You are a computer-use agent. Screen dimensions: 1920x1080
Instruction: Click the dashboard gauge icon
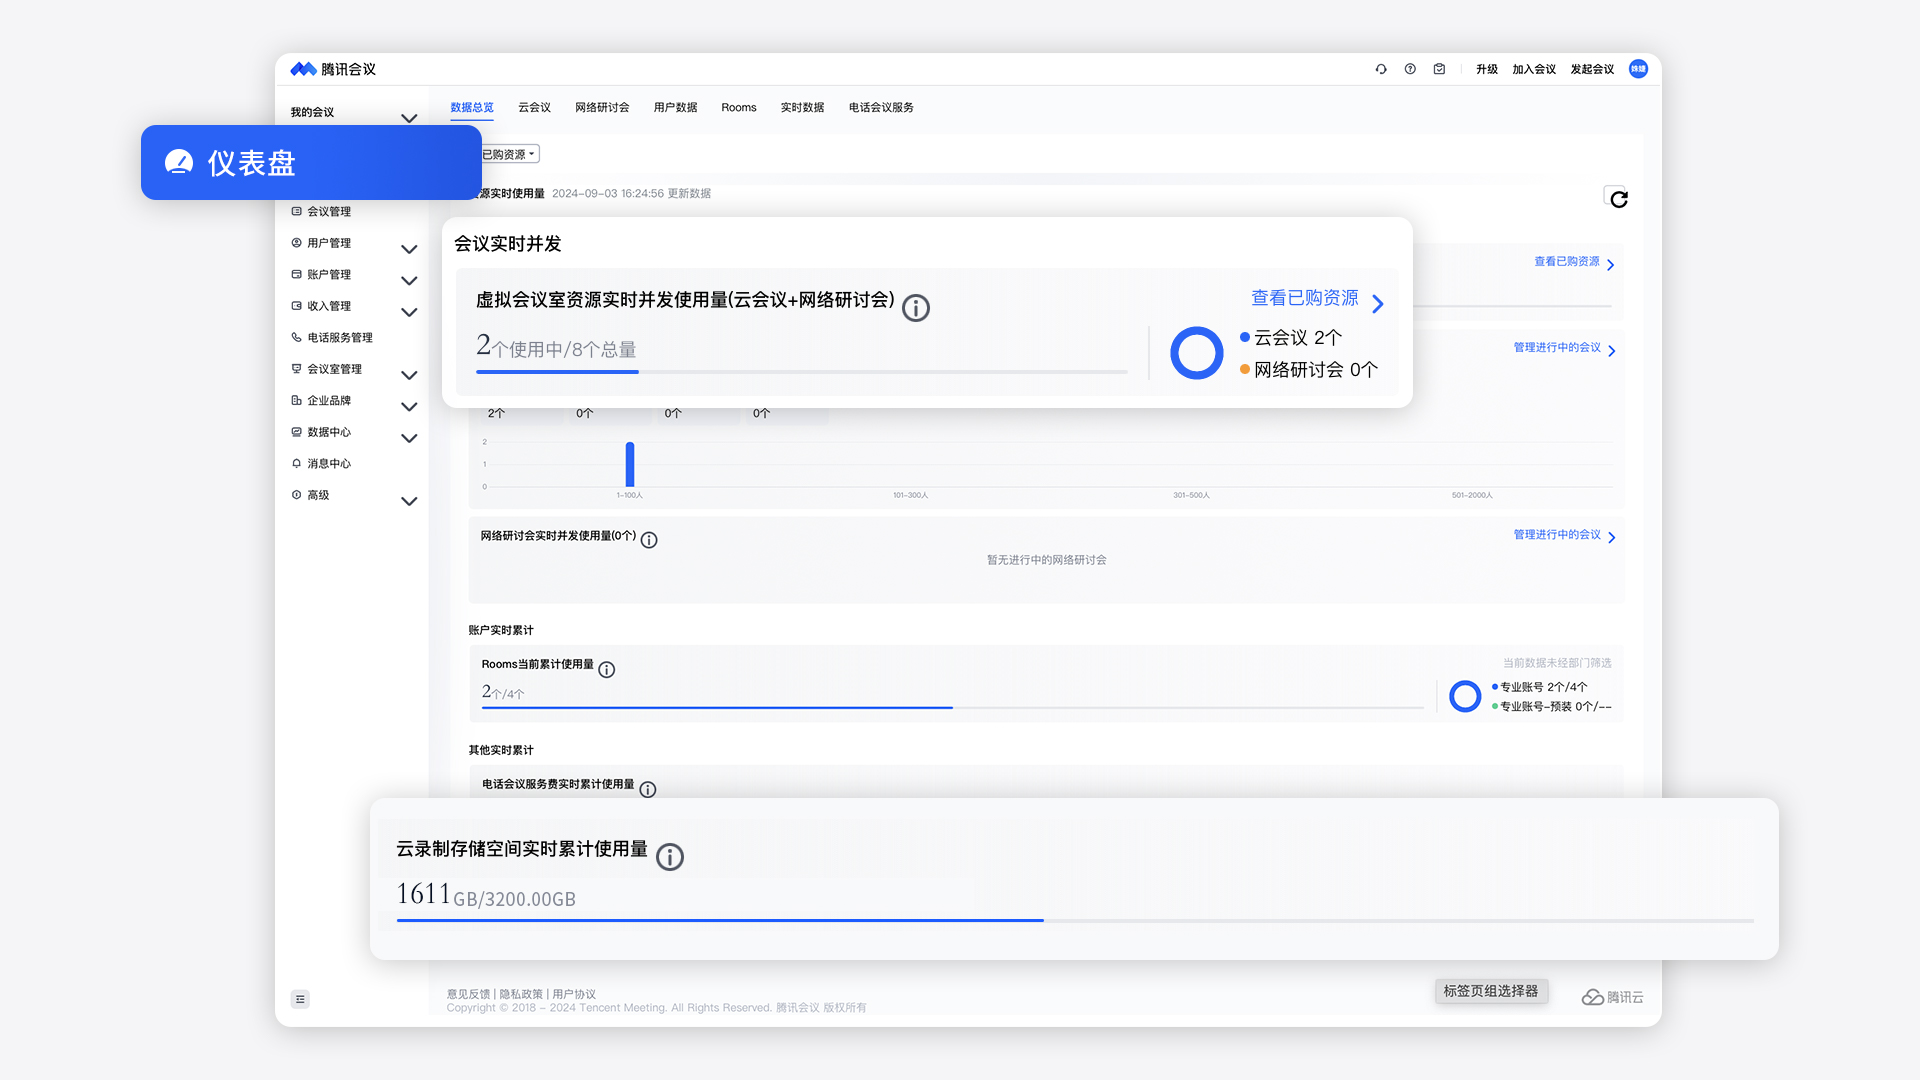(179, 162)
